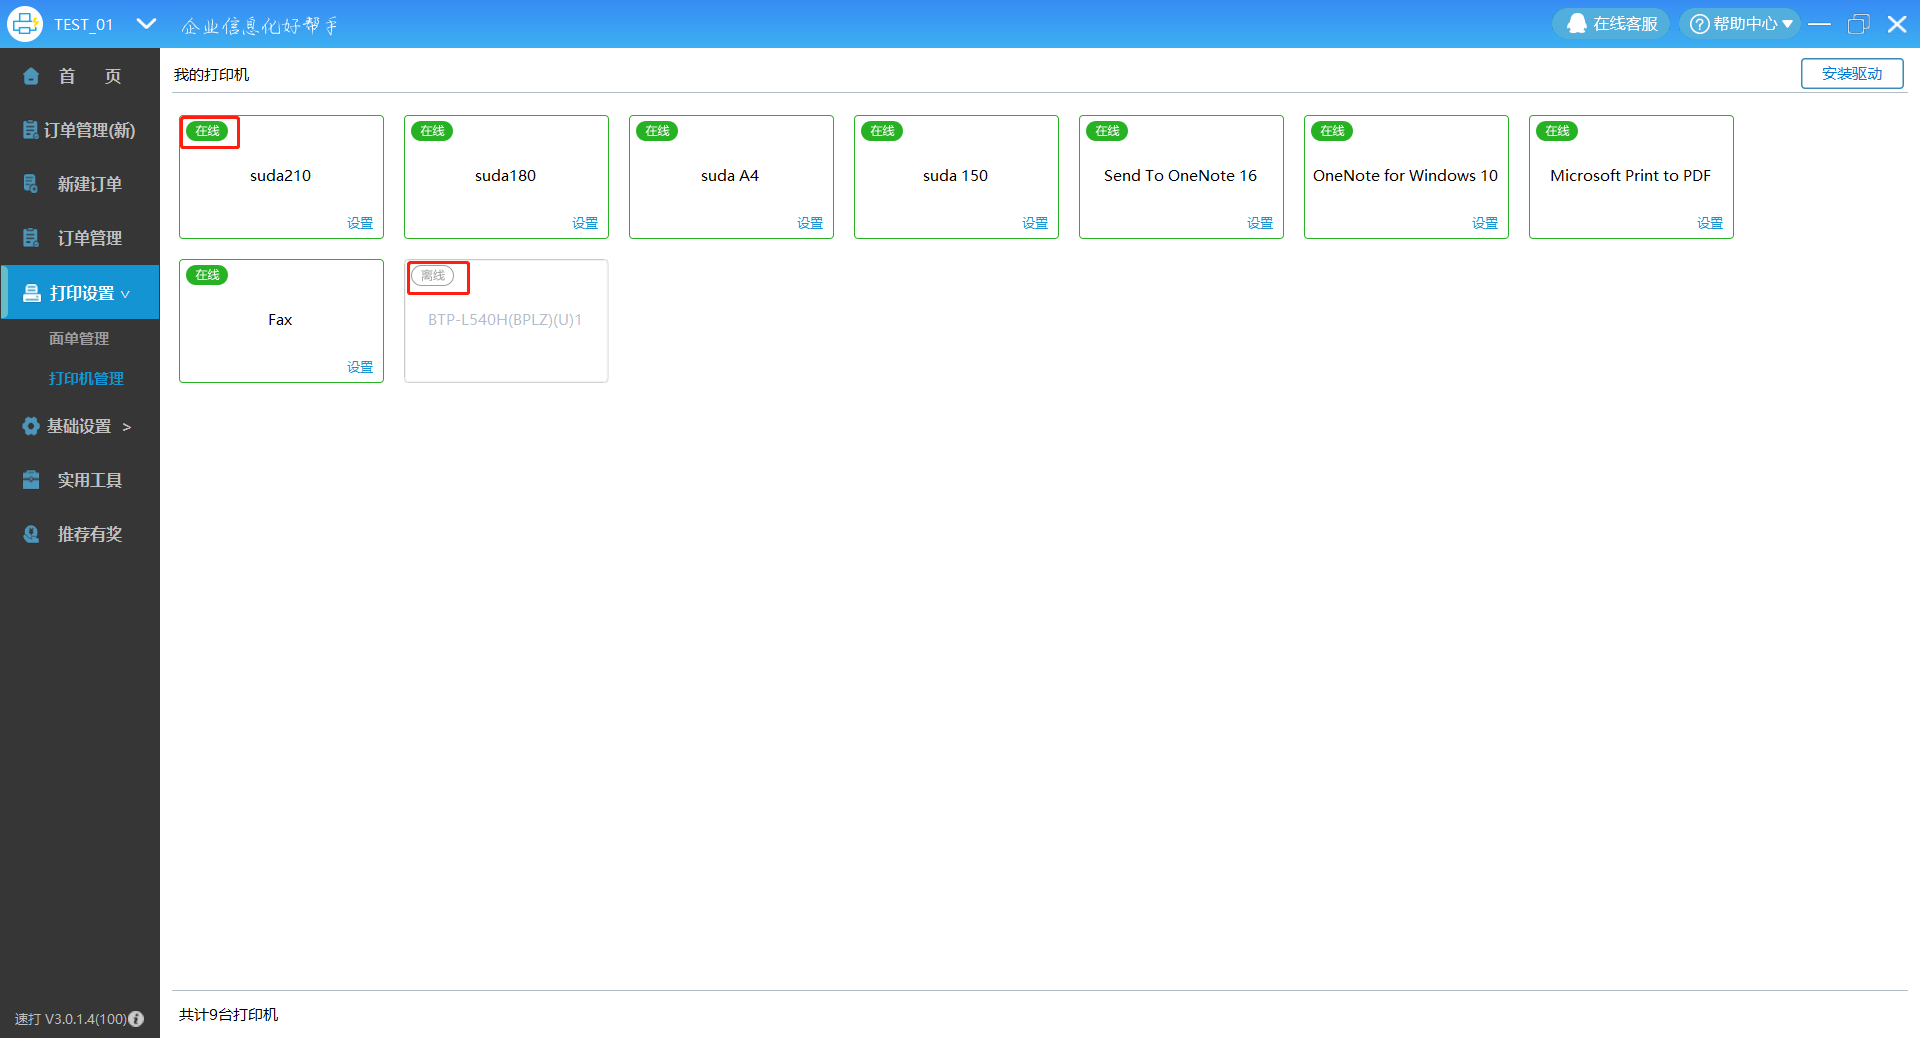
Task: Select the 面单管理 submenu item
Action: 79,339
